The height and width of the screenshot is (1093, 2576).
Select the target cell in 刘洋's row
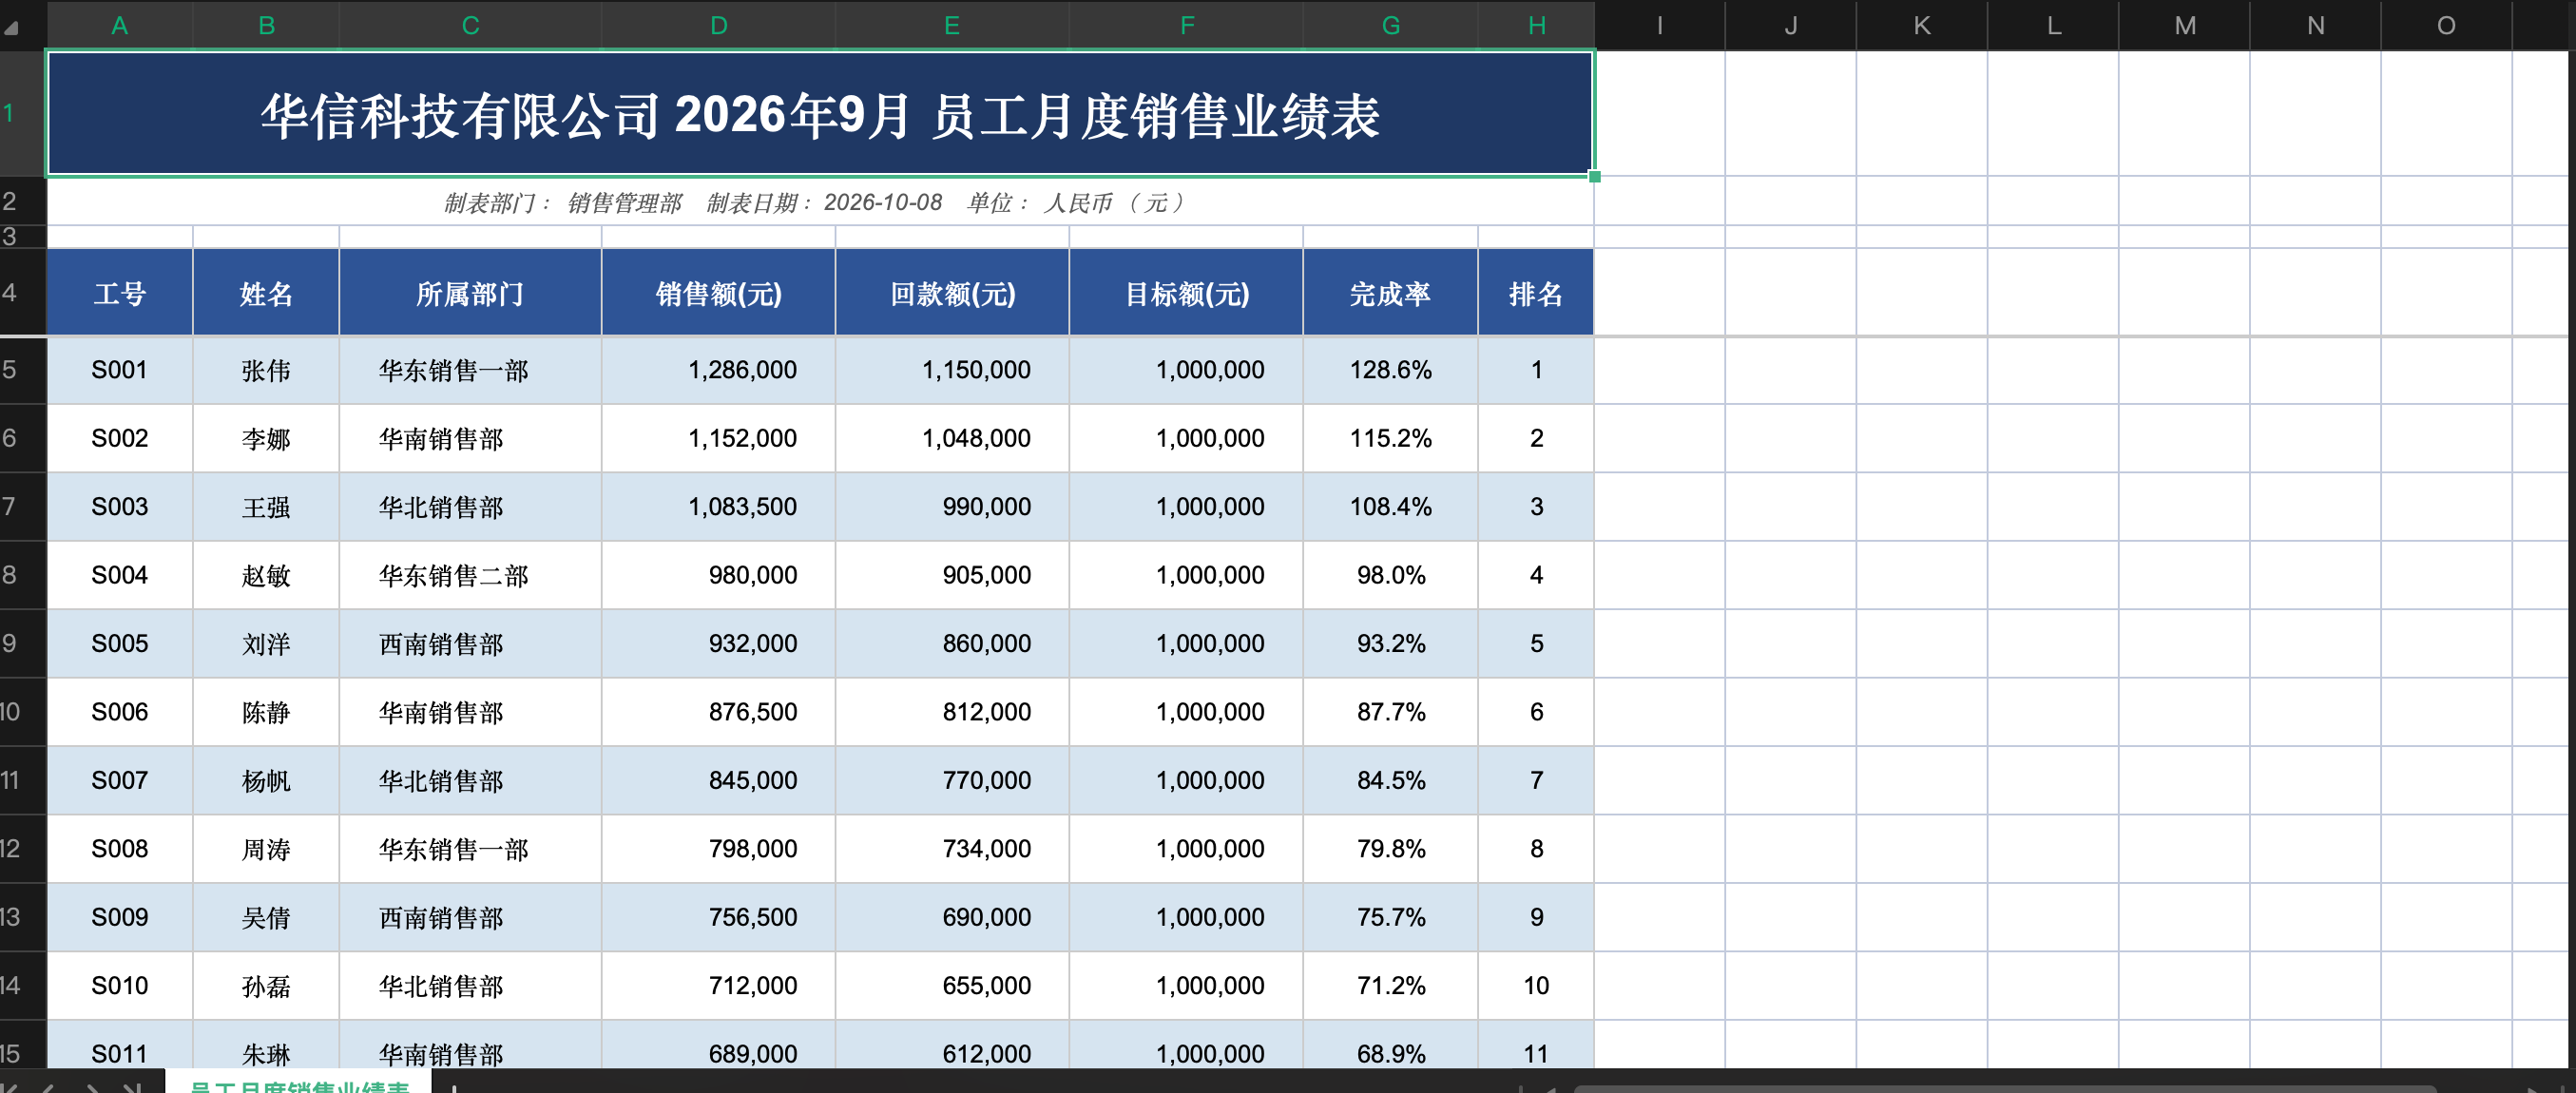[x=1186, y=643]
